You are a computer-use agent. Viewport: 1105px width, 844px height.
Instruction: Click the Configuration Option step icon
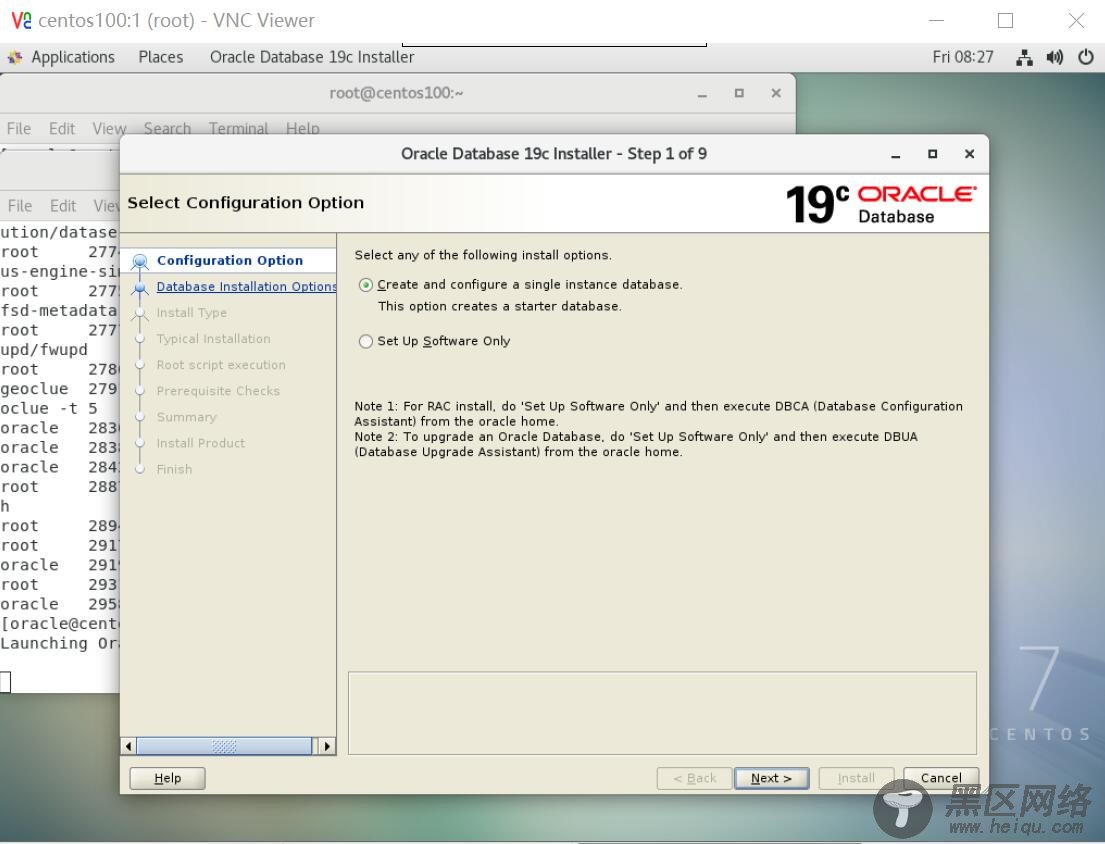(140, 261)
